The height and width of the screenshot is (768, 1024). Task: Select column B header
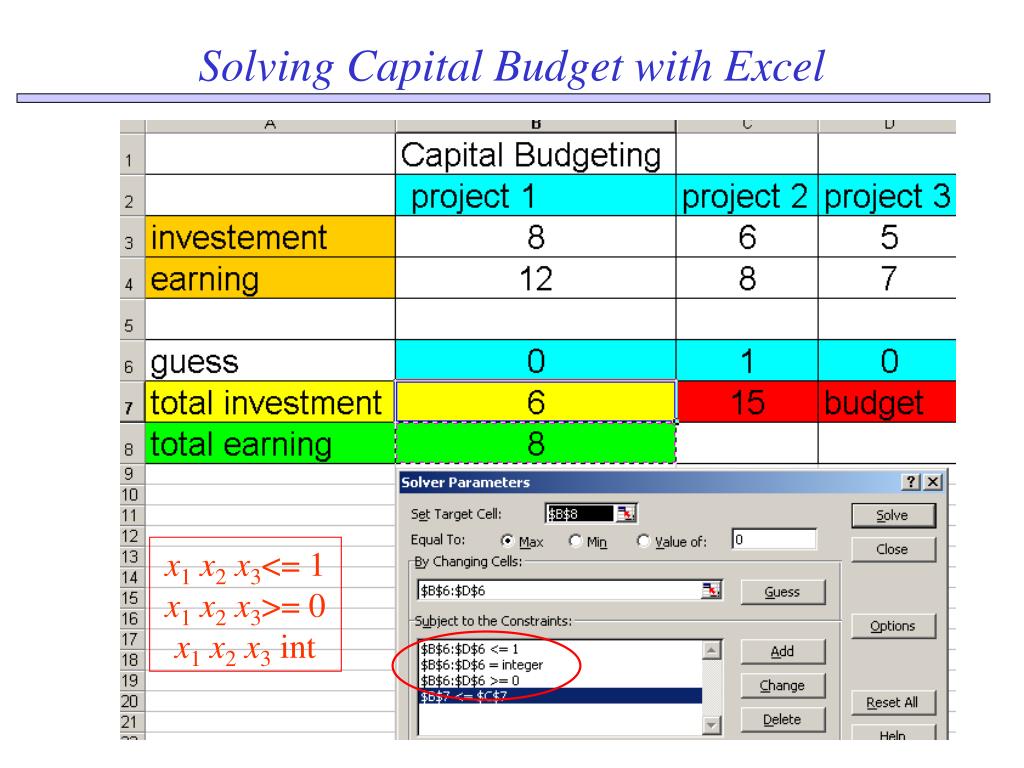coord(536,125)
